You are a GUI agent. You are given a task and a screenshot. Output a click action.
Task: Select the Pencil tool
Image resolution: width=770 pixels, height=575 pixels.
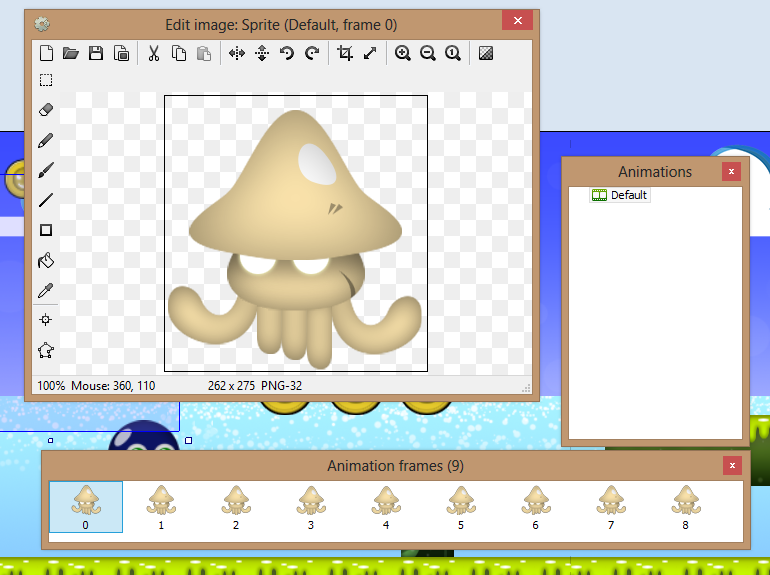46,140
